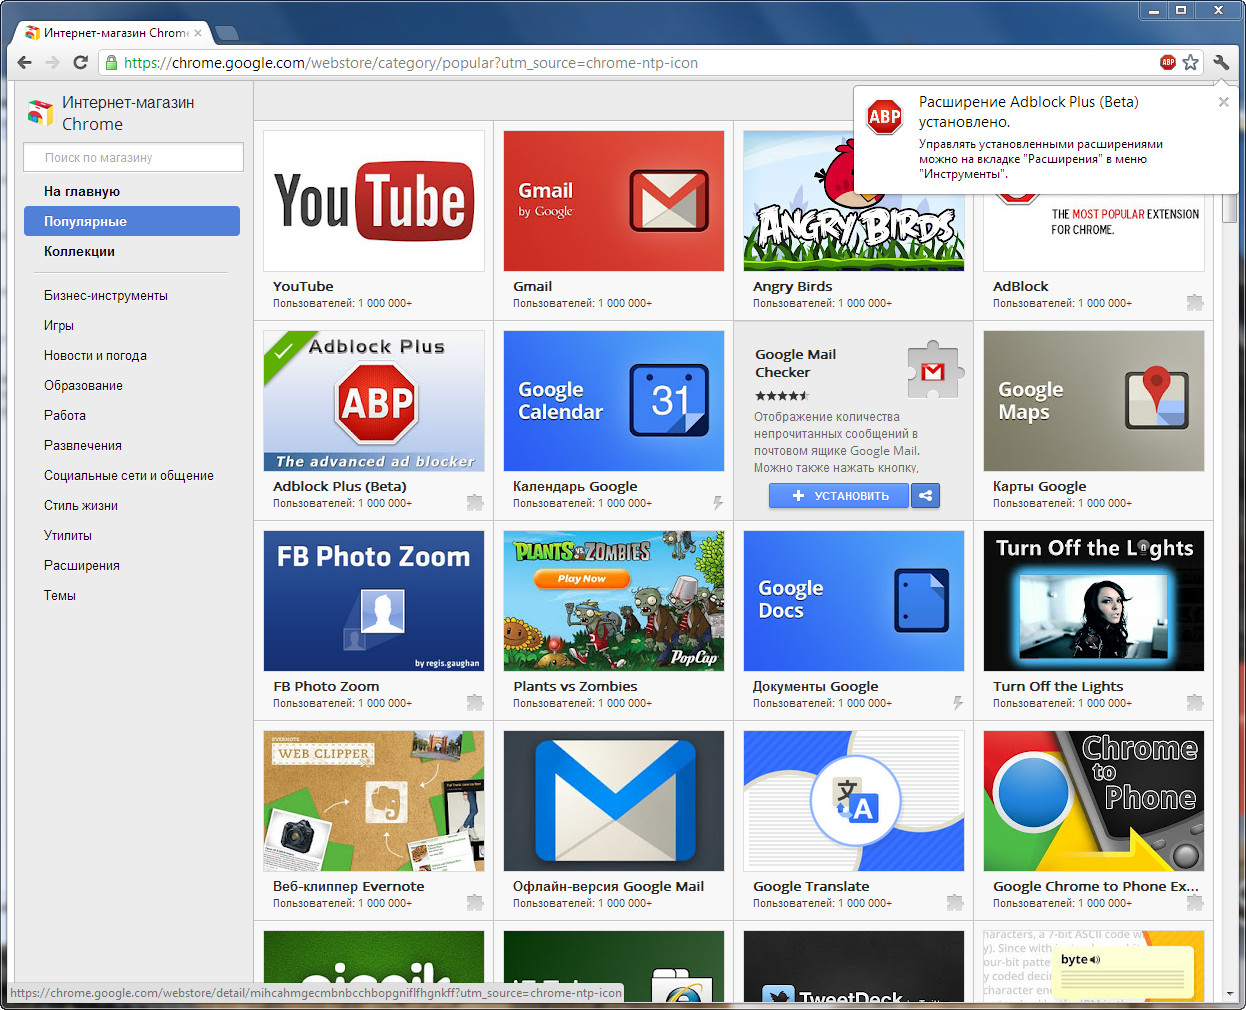The image size is (1246, 1010).
Task: Click the puzzle icon on FB Photo Zoom card
Action: (475, 702)
